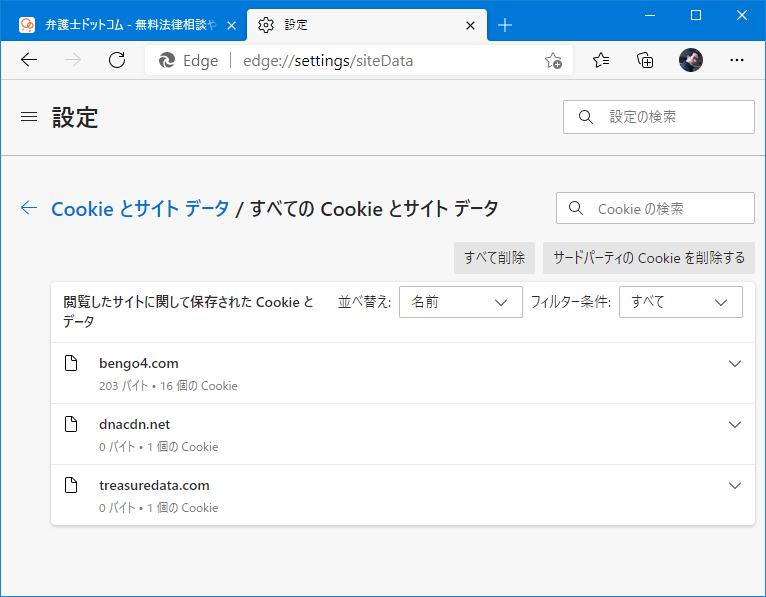Click the gear icon on the 設定 tab
The width and height of the screenshot is (766, 597).
coord(266,25)
